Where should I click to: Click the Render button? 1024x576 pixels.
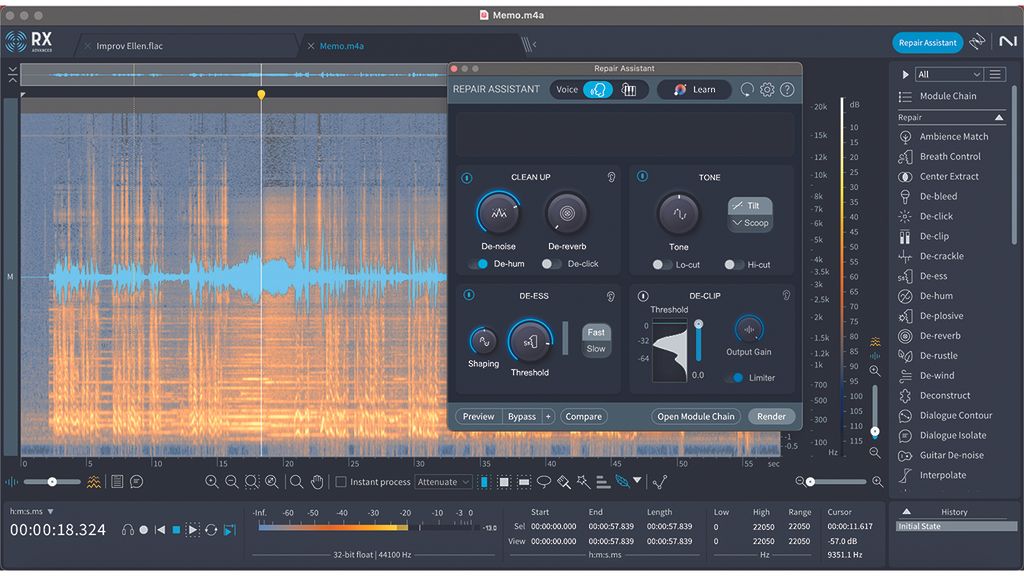[x=771, y=416]
